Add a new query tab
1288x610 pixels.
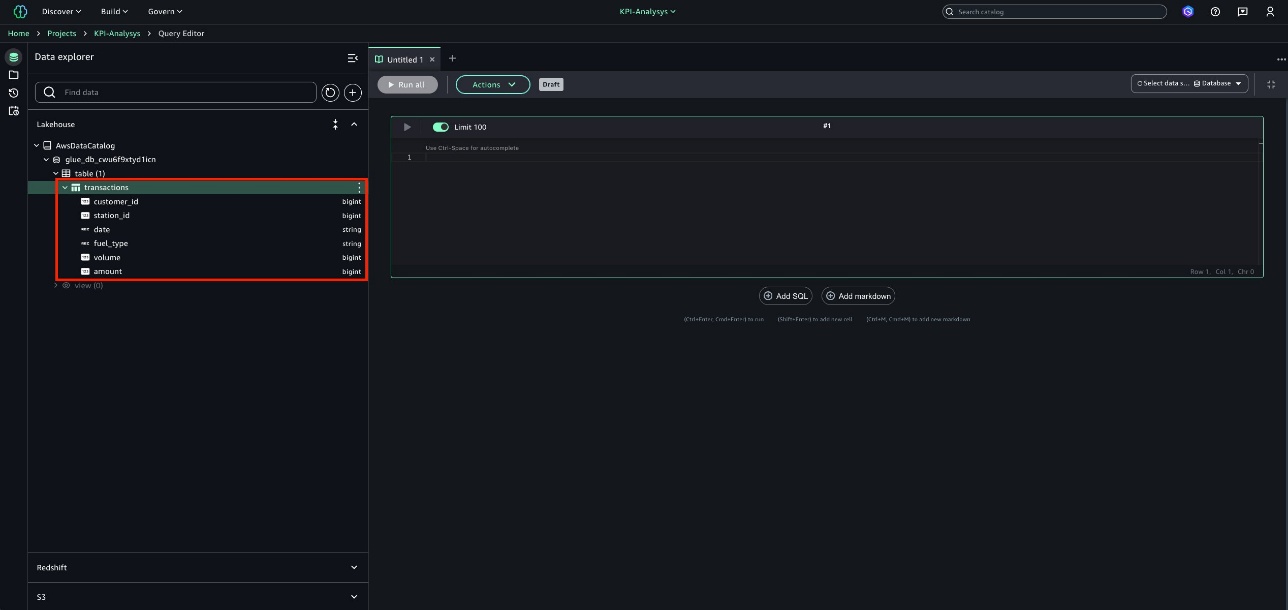pos(452,58)
